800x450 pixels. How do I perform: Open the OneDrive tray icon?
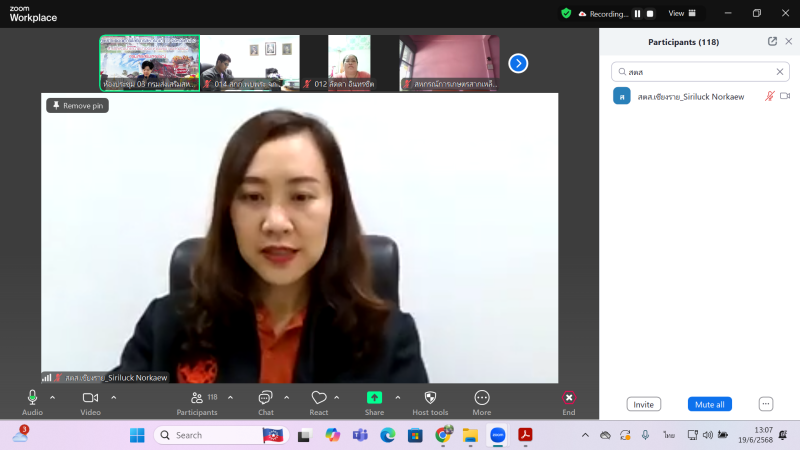[605, 435]
